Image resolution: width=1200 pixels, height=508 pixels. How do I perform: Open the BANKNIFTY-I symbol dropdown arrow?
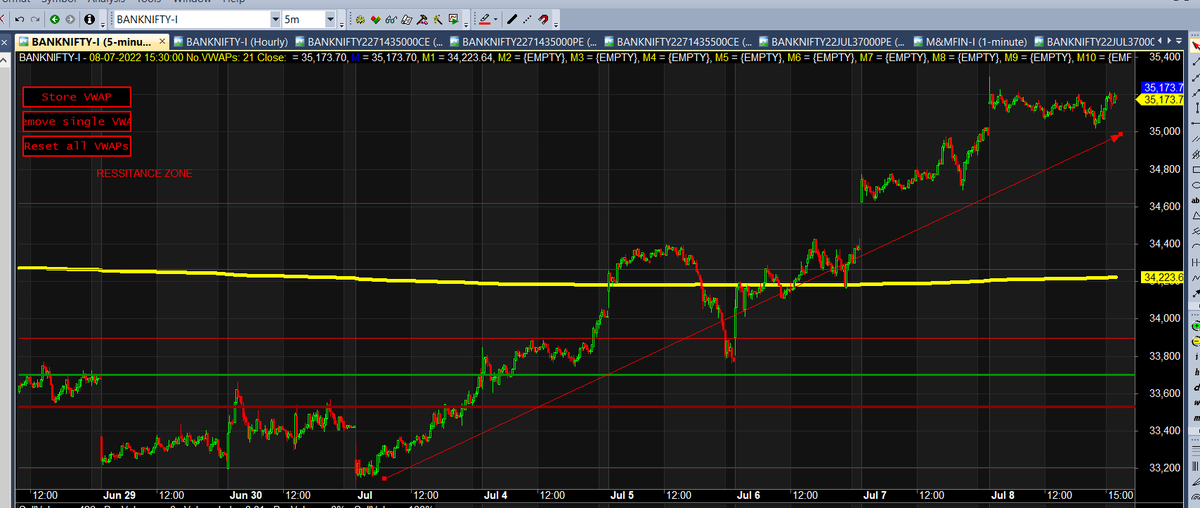pyautogui.click(x=276, y=19)
